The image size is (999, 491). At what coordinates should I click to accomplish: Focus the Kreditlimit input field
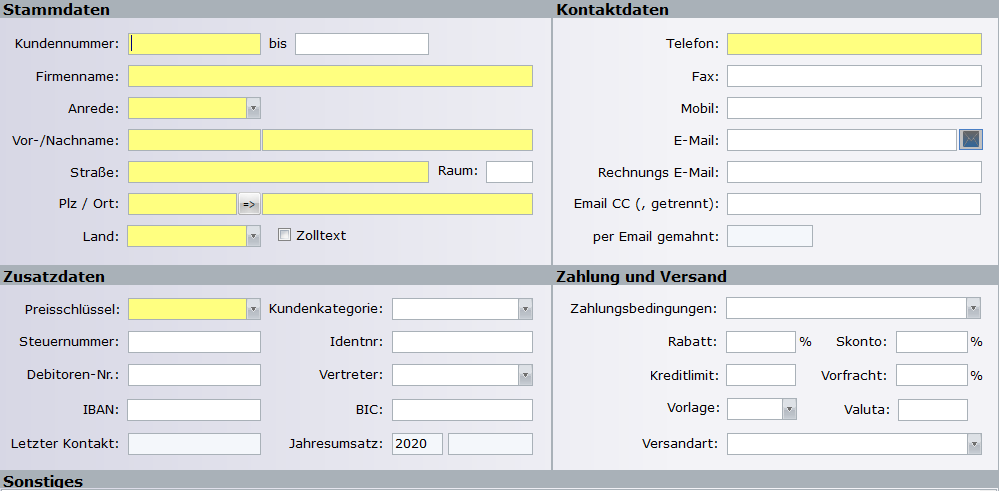point(760,375)
